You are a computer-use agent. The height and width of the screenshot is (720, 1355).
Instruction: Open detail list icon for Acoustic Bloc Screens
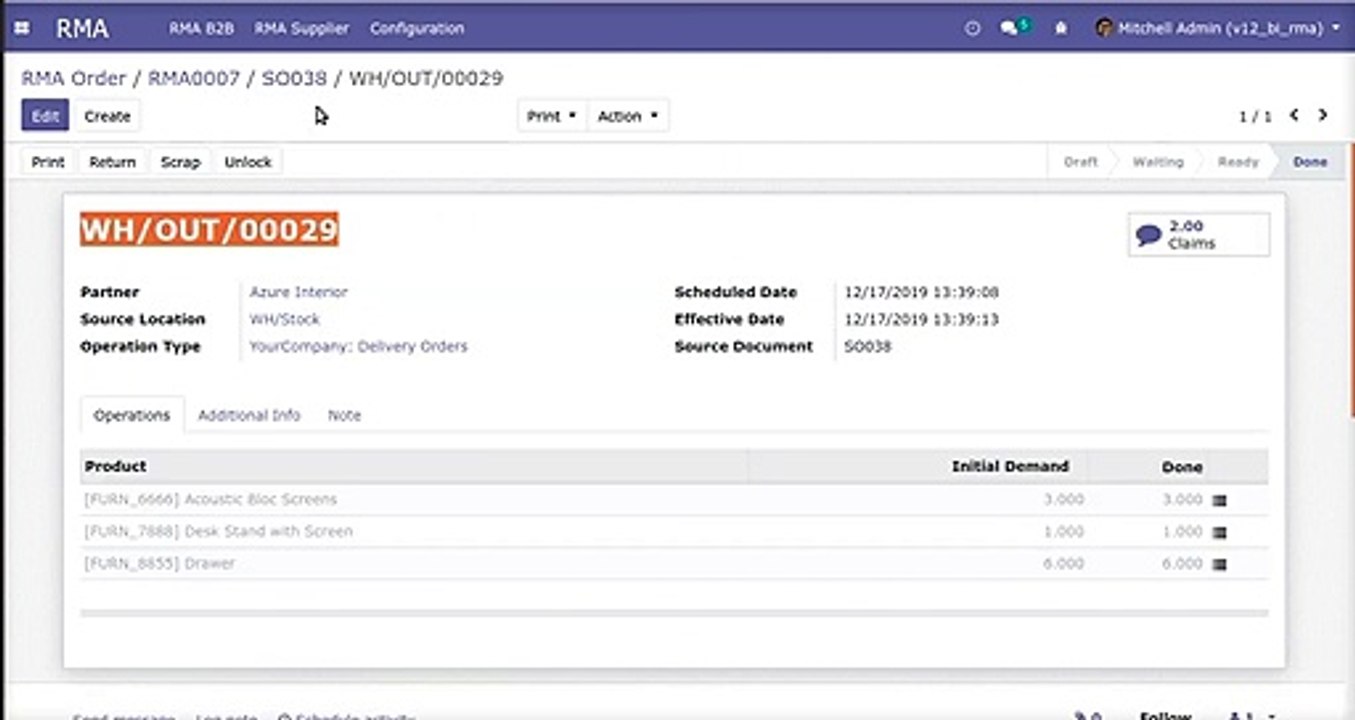click(x=1219, y=500)
